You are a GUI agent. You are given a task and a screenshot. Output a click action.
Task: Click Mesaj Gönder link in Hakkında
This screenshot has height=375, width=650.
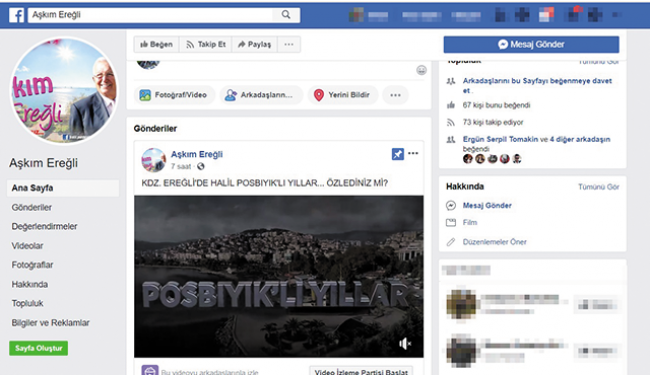pyautogui.click(x=487, y=206)
